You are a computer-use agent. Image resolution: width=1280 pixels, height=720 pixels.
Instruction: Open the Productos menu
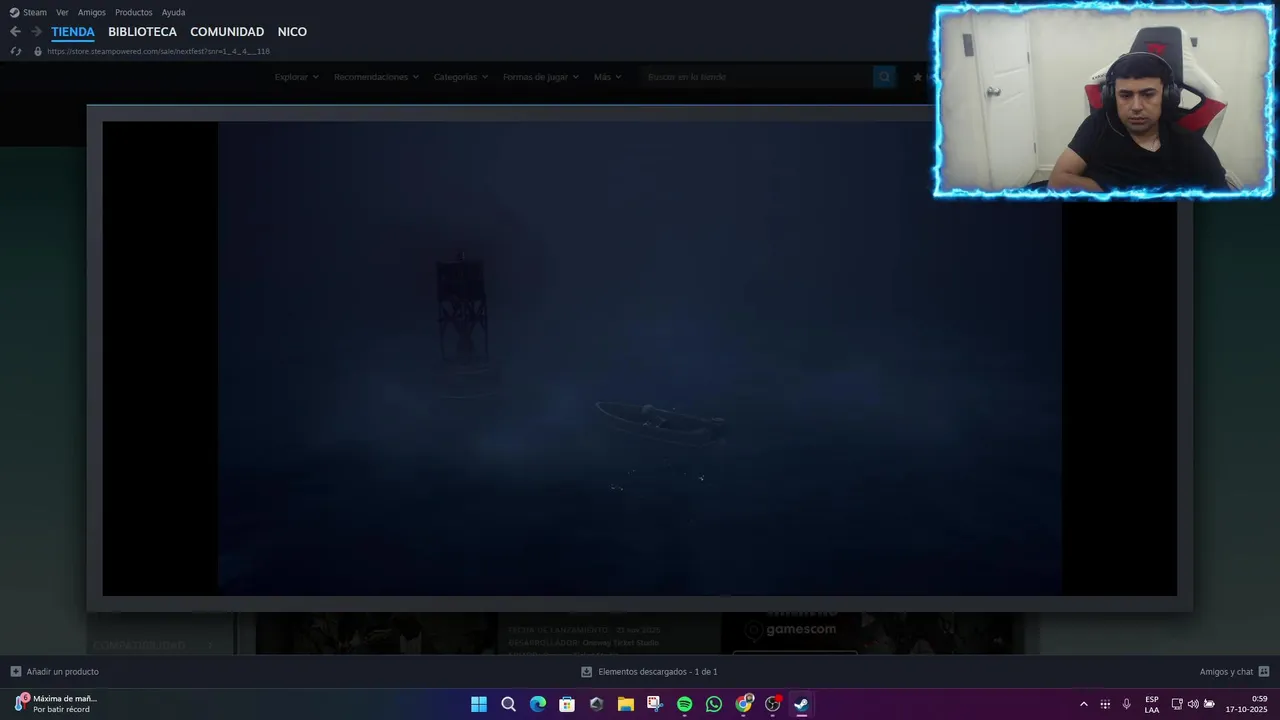click(x=134, y=12)
